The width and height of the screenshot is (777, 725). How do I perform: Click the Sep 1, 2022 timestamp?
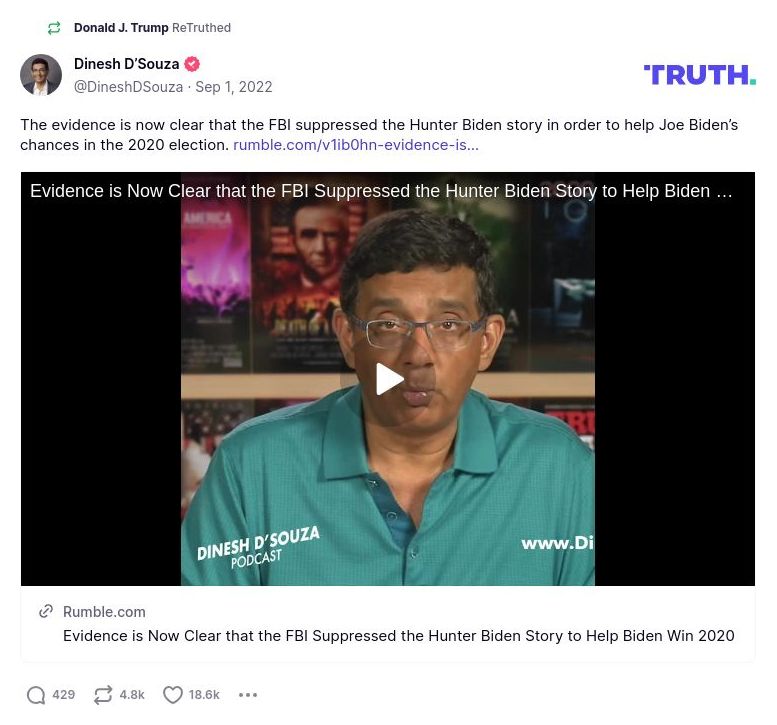click(x=233, y=87)
